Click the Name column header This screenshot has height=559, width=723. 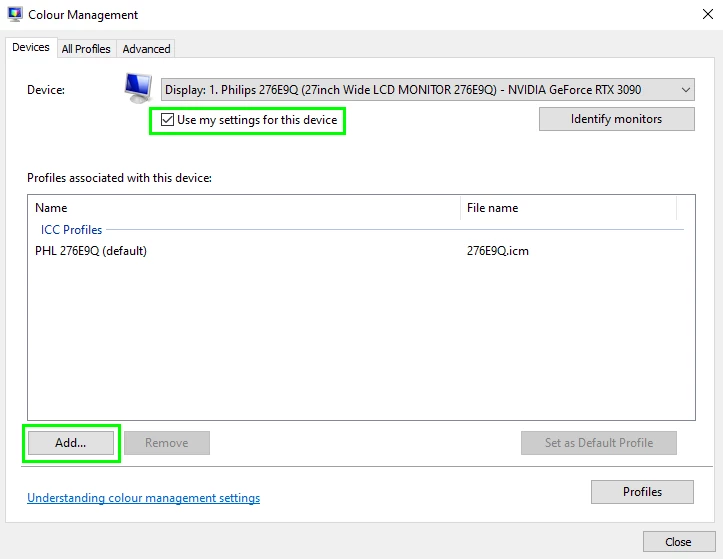244,208
